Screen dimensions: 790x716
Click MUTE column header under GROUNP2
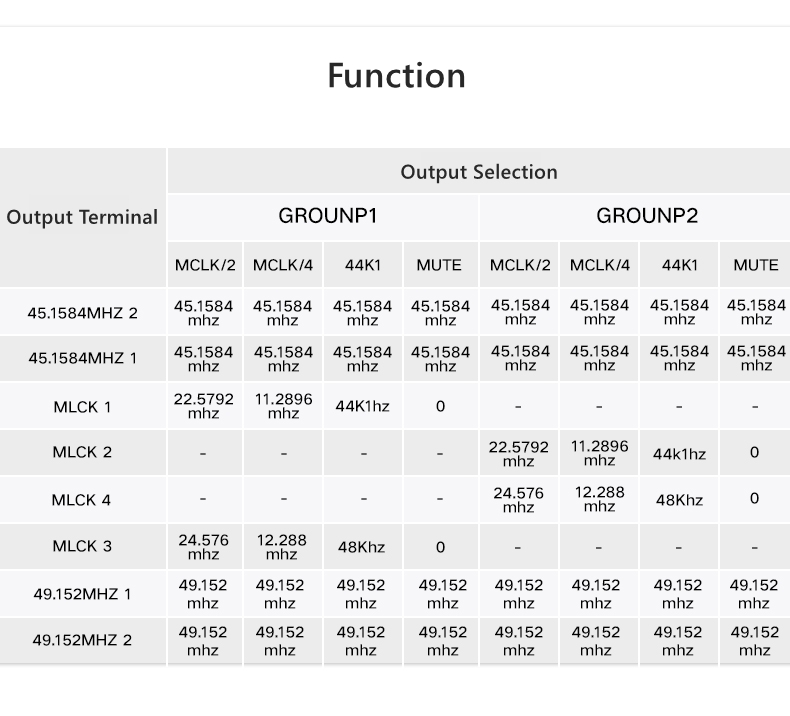coord(755,265)
